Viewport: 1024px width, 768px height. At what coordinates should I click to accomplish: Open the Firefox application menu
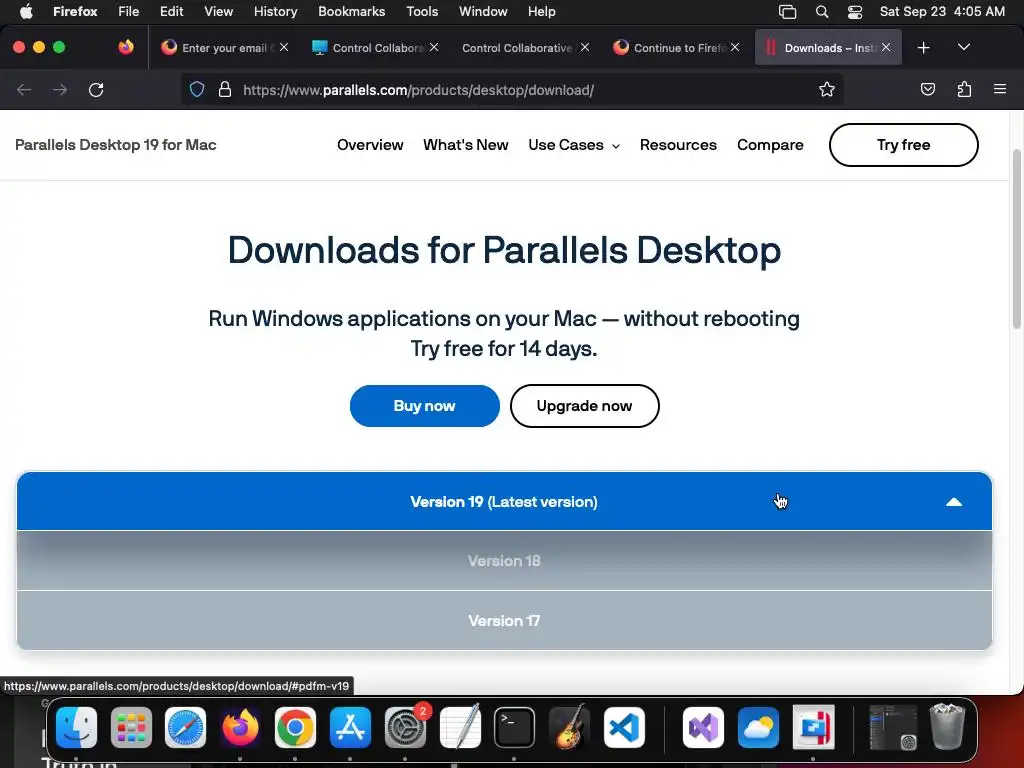(75, 11)
